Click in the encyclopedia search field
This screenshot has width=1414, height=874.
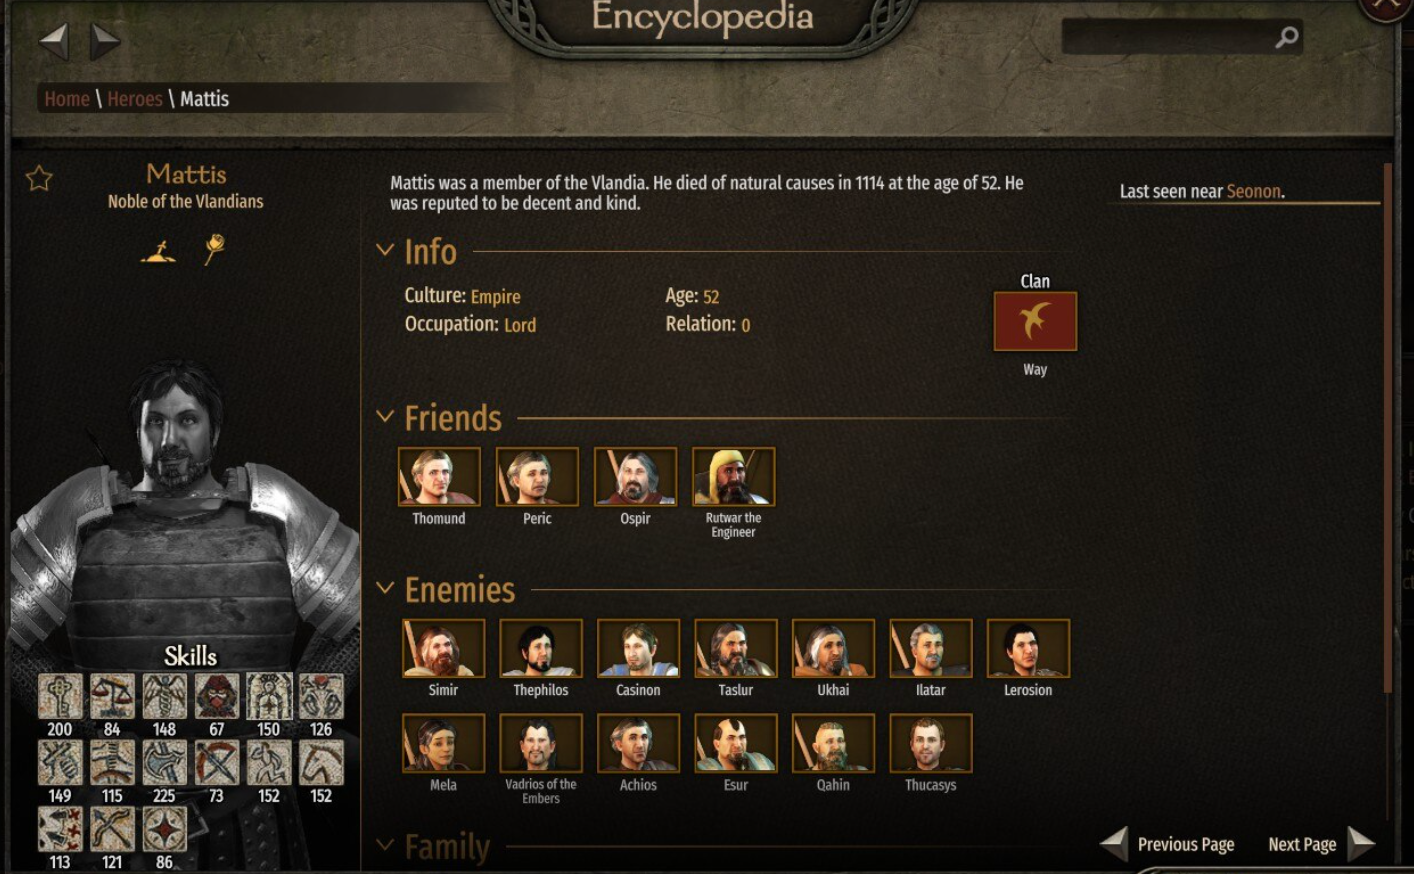[x=1168, y=37]
